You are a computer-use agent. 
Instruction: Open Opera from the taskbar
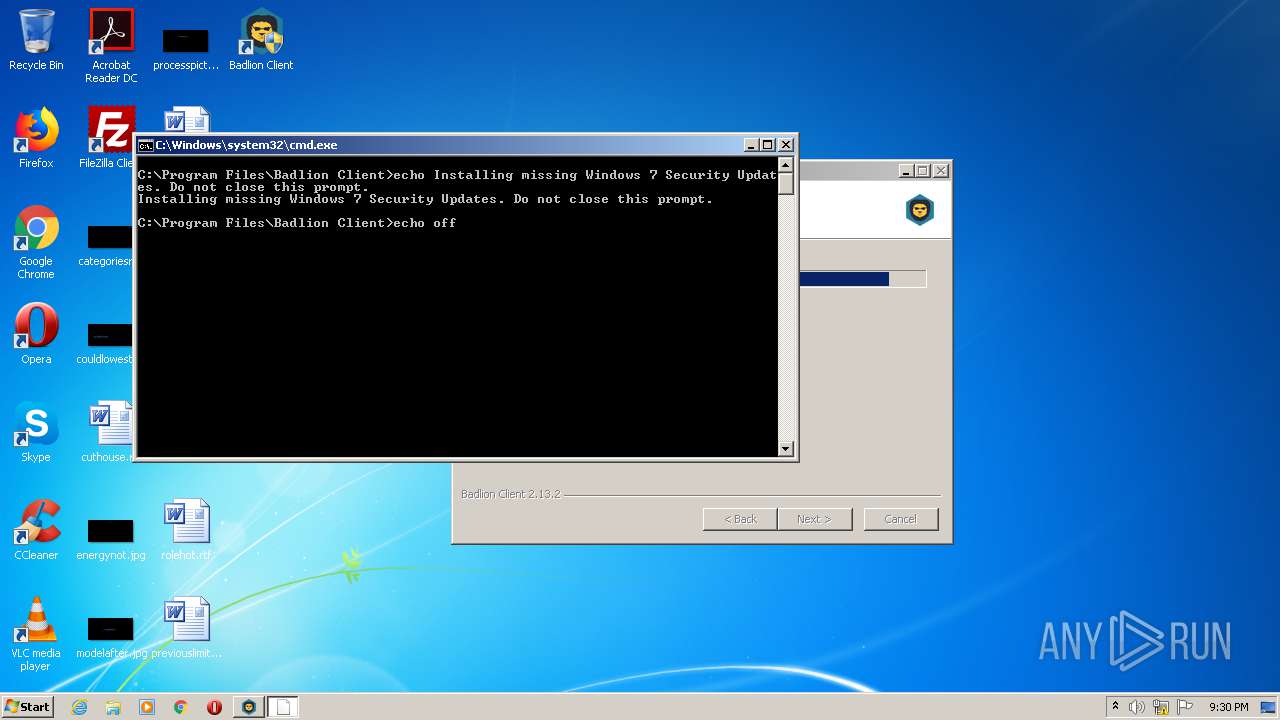(x=214, y=707)
